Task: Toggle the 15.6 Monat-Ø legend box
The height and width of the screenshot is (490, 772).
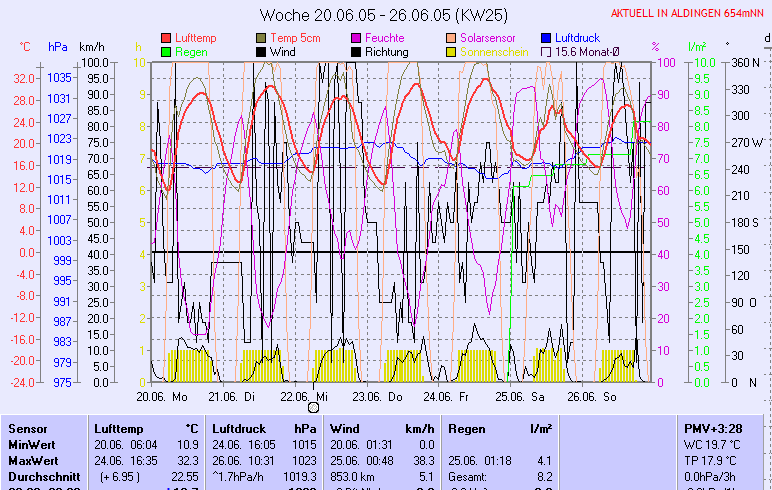Action: (546, 51)
